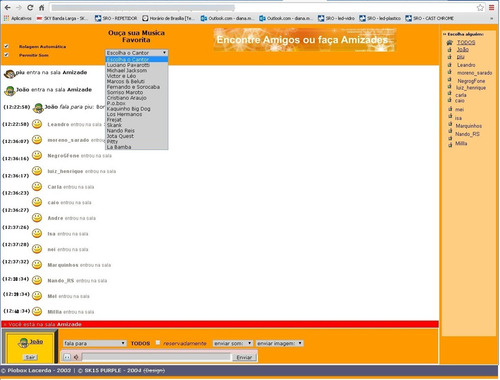Image resolution: width=500 pixels, height=380 pixels.
Task: Select João in the user list
Action: pyautogui.click(x=463, y=49)
